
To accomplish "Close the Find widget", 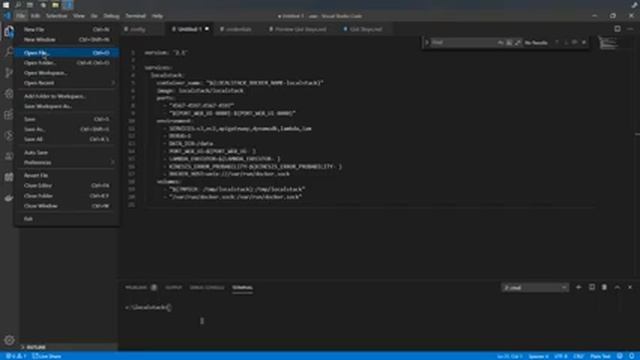I will point(584,42).
